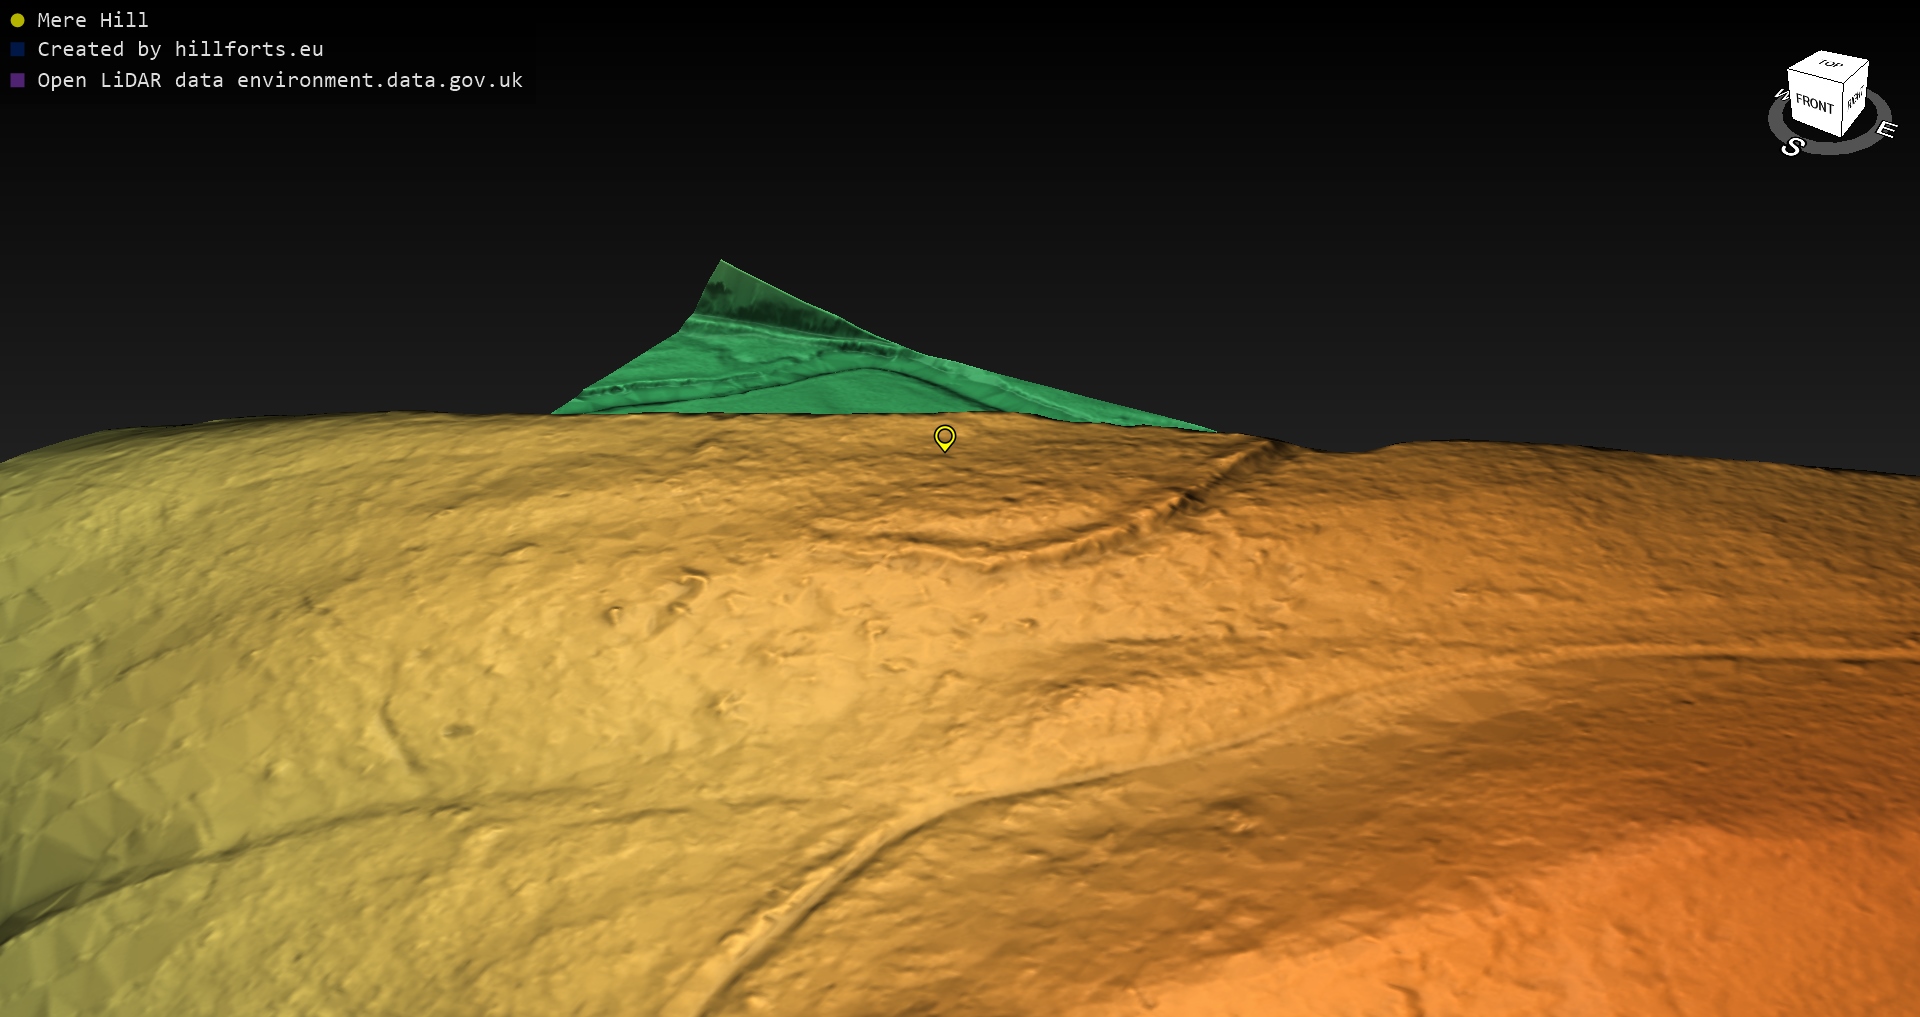Click the yellow circle legend swatch
Image resolution: width=1920 pixels, height=1017 pixels.
[17, 20]
